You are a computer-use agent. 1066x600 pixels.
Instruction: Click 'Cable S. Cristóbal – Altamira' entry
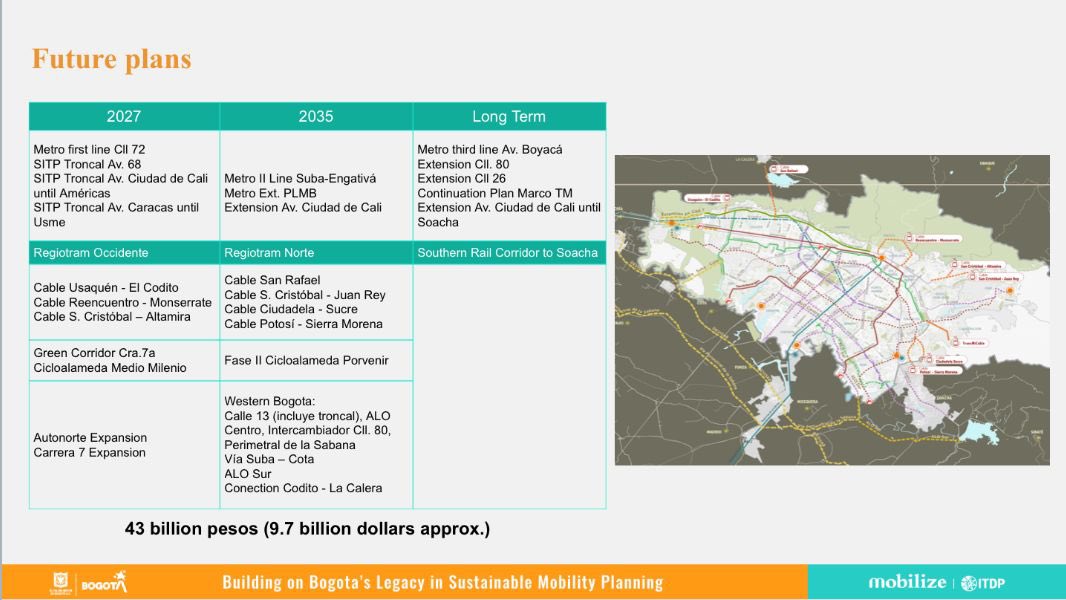(x=112, y=317)
